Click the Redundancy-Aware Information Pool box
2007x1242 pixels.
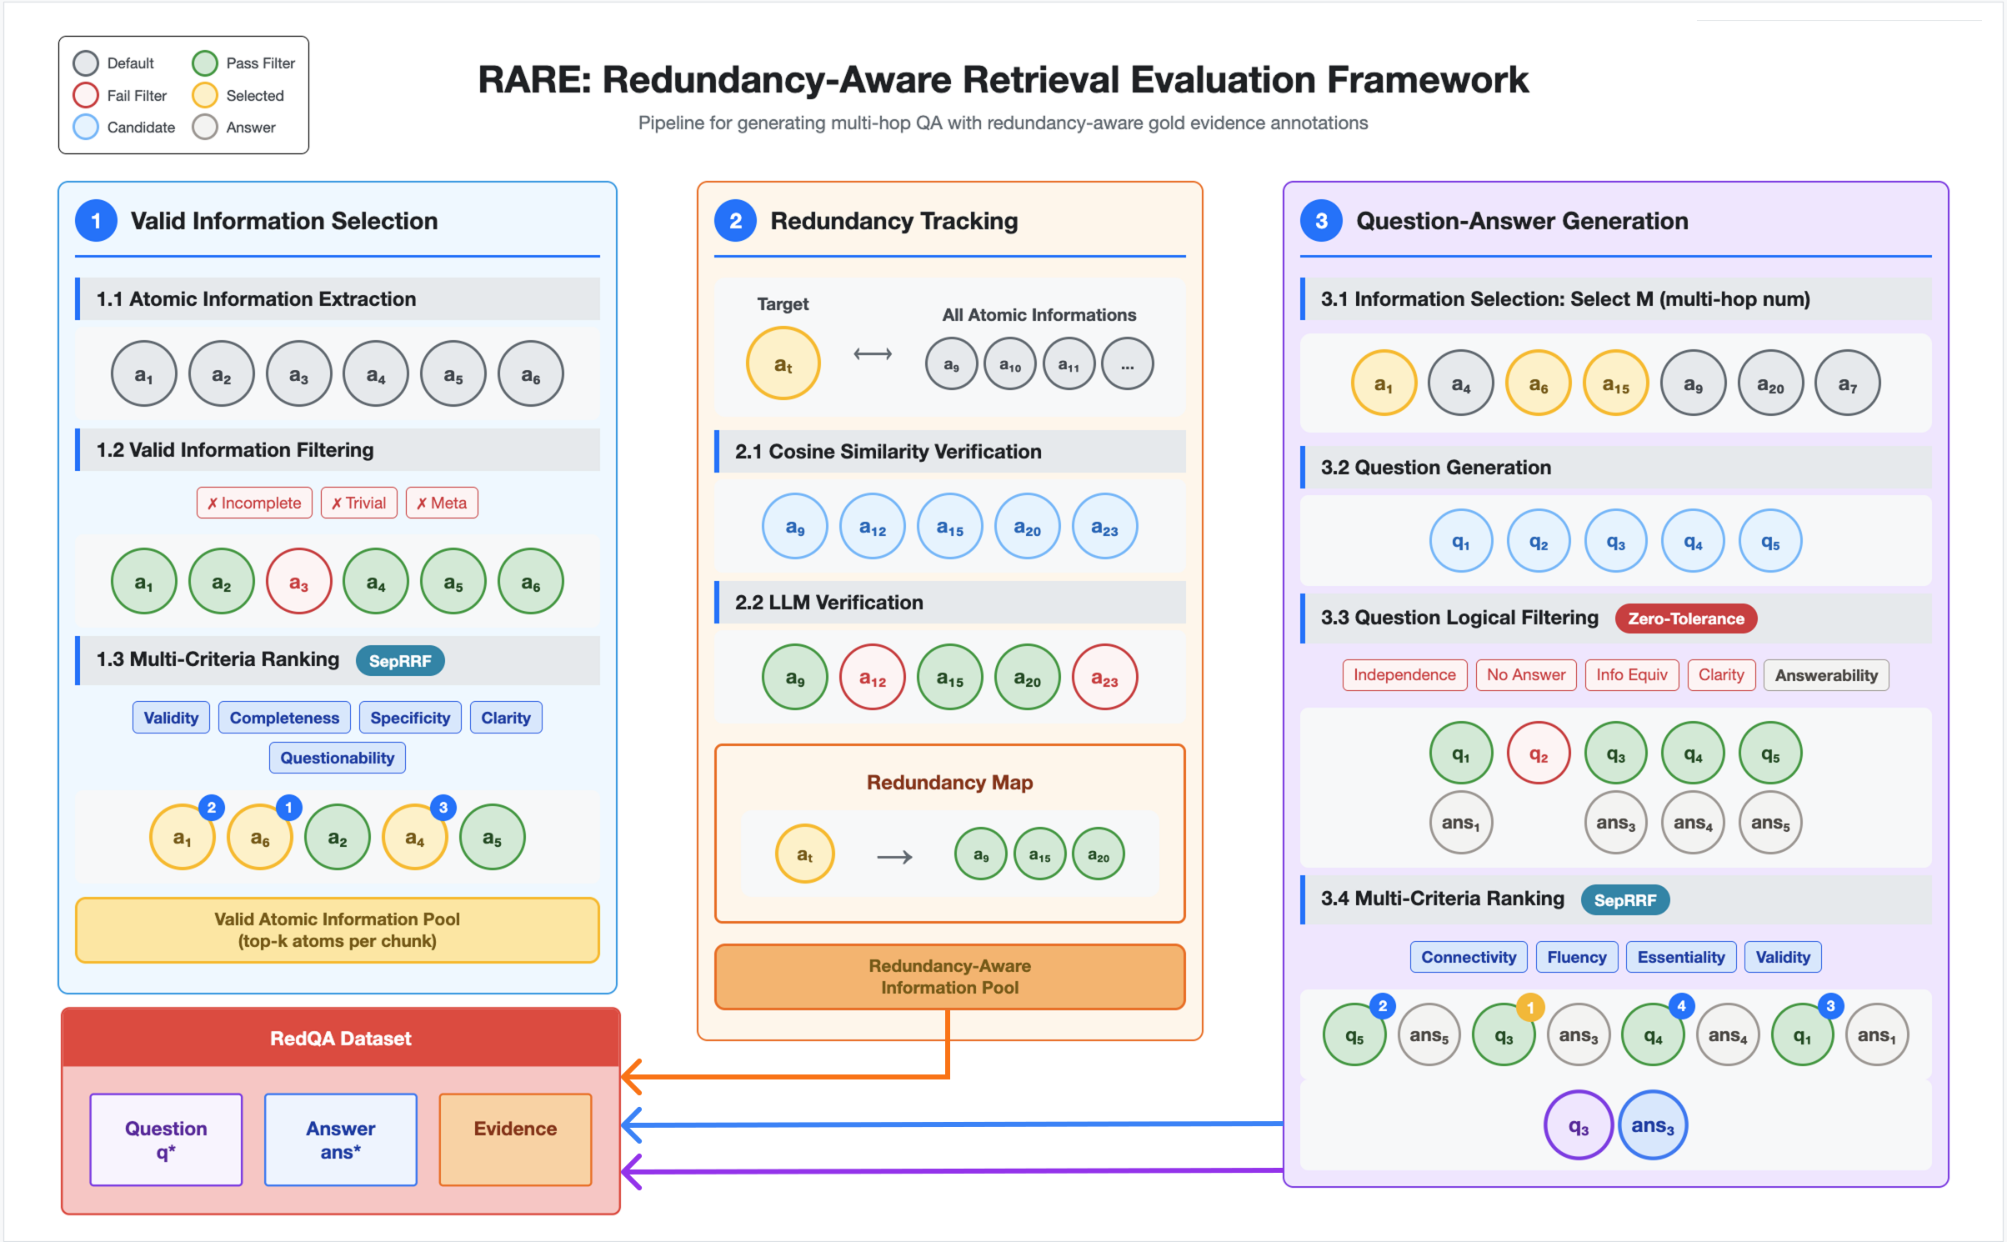[949, 976]
